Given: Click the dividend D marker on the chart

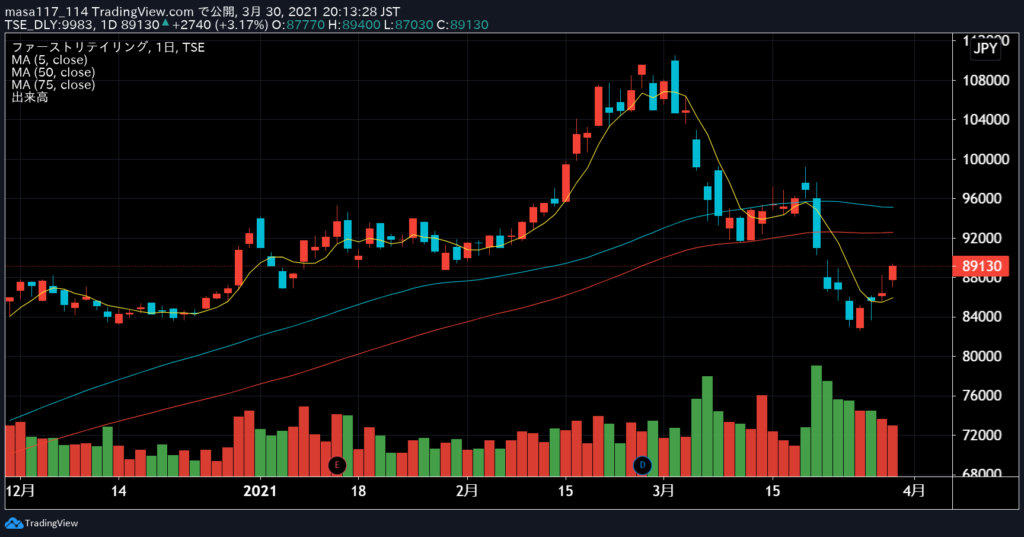Looking at the screenshot, I should [643, 465].
